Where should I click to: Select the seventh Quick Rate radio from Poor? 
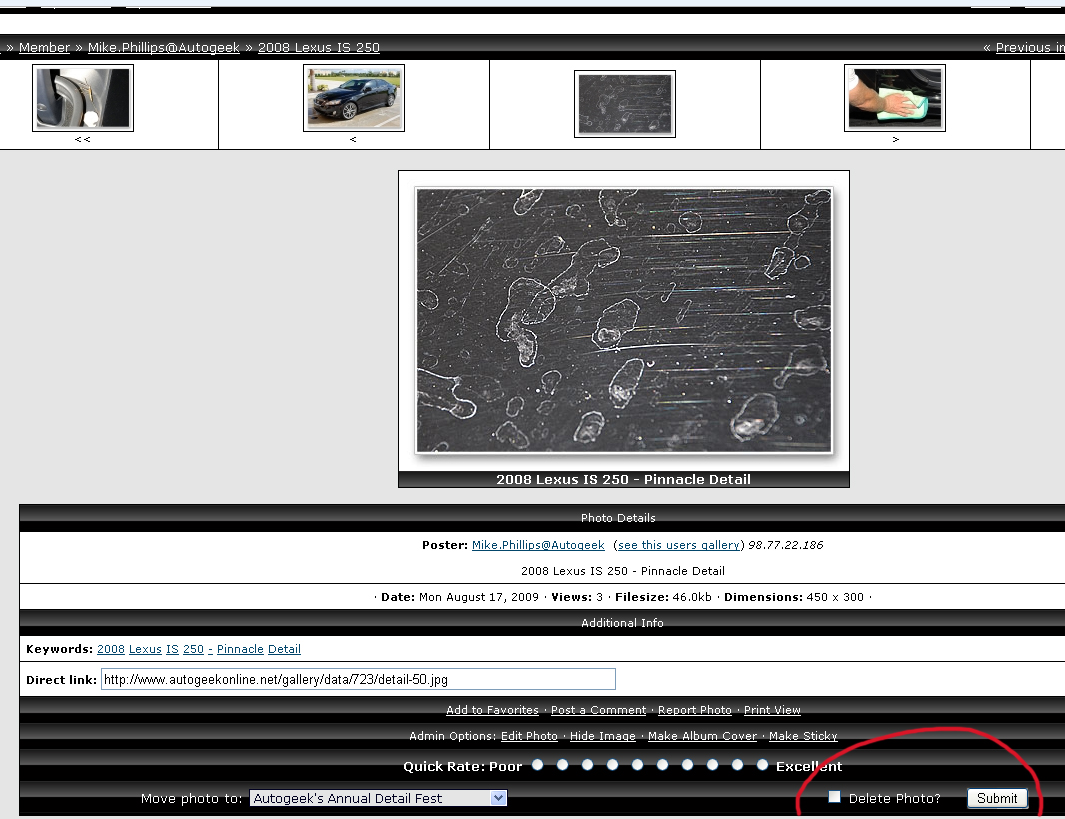687,765
